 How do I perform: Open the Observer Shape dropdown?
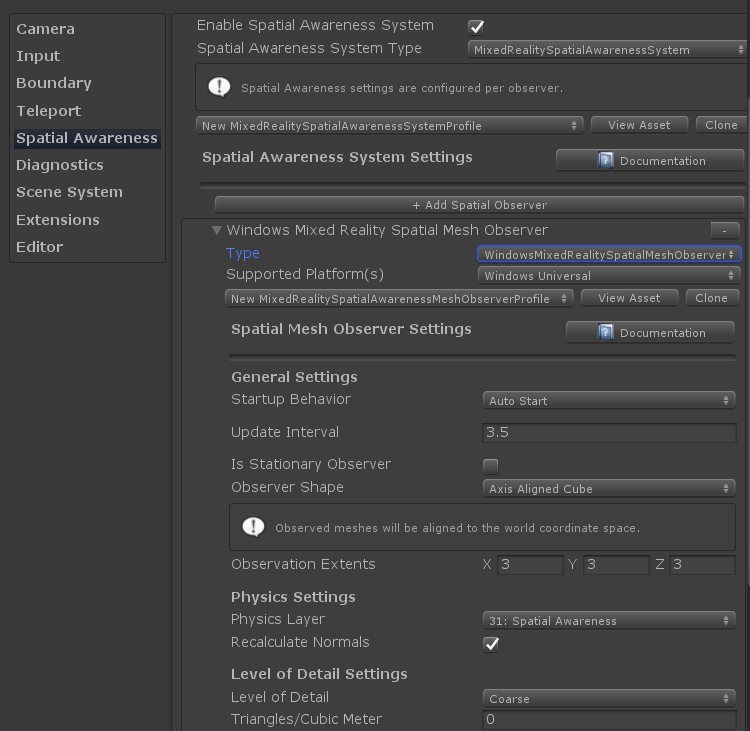pos(609,489)
